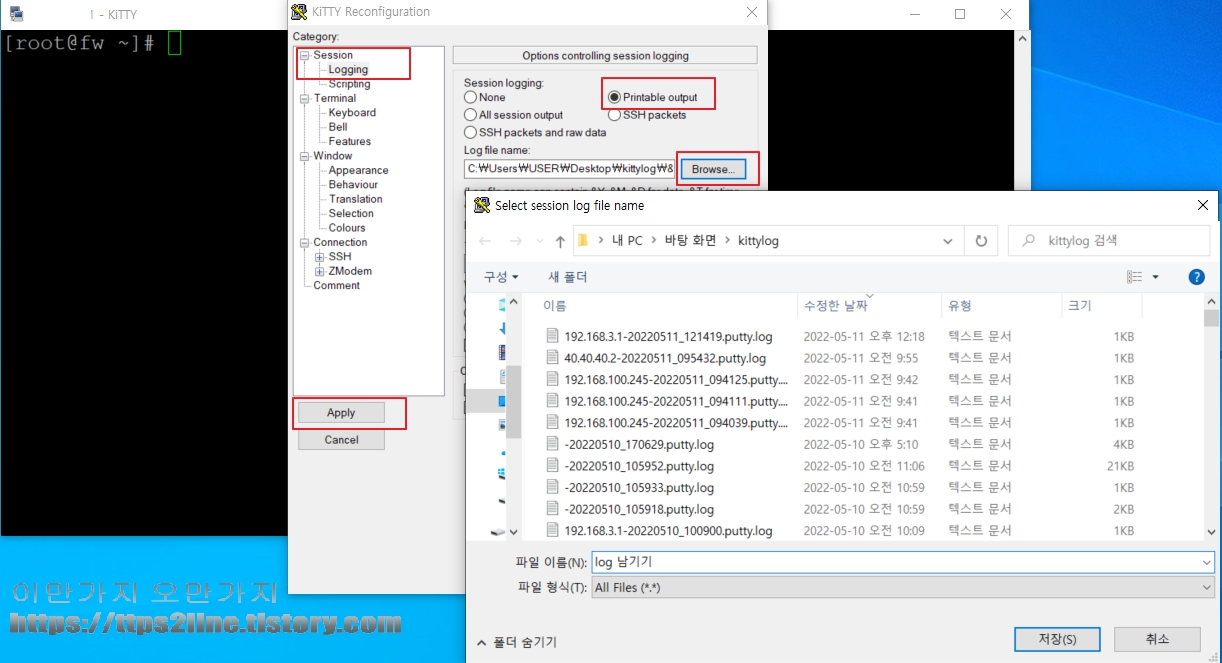Sort files by 이름 column header
The width and height of the screenshot is (1222, 663).
[x=666, y=306]
